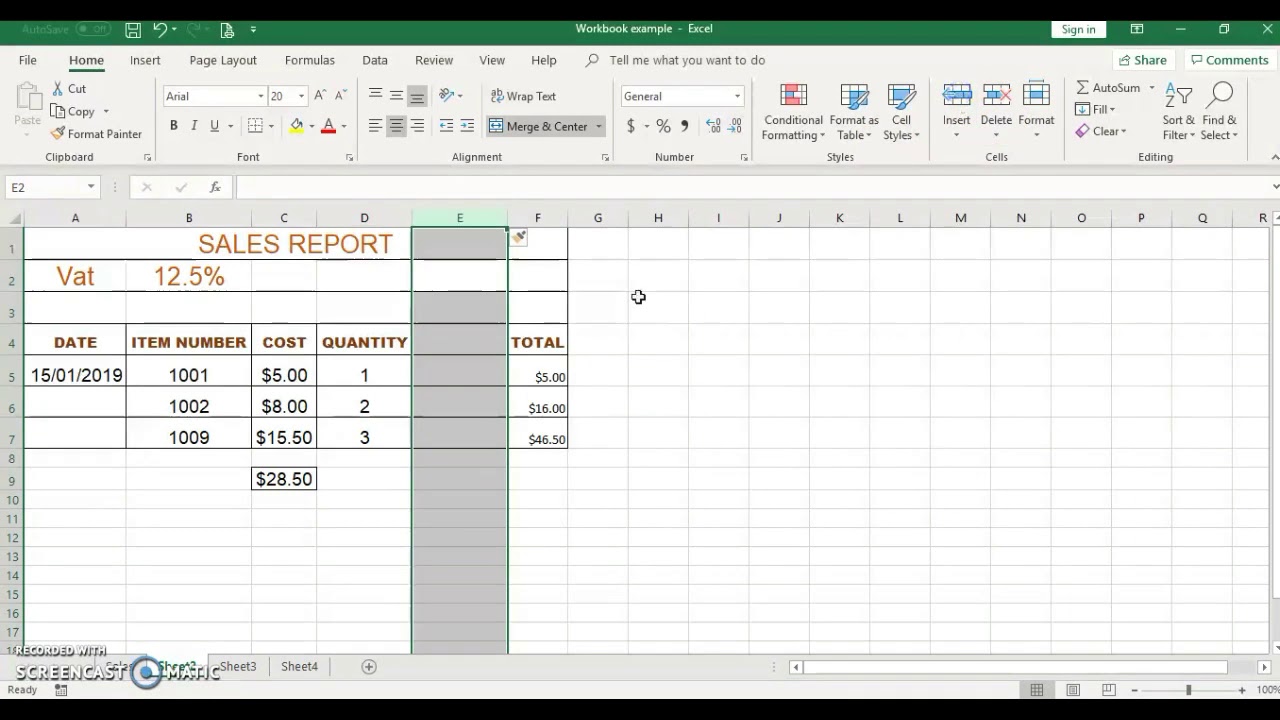Expand the AutoSum dropdown arrow
The height and width of the screenshot is (720, 1280).
1152,88
